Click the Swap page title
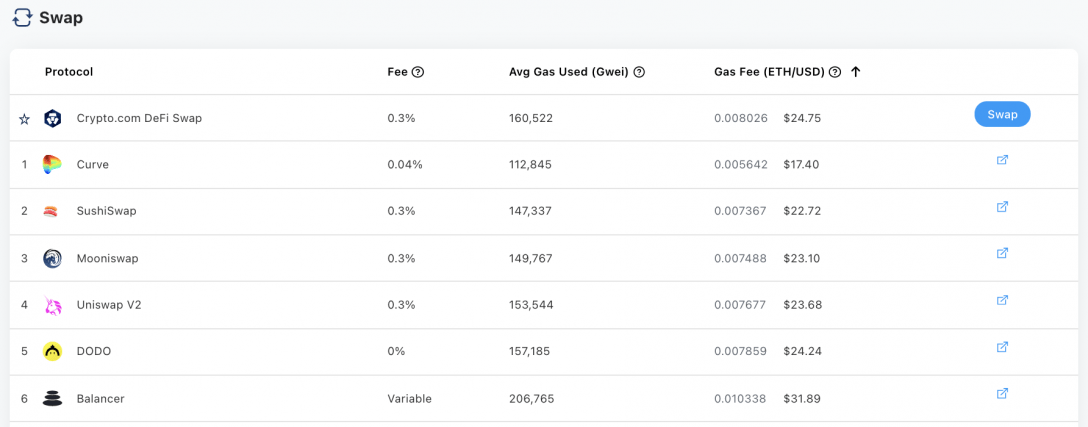Screen dimensions: 1088x427 pyautogui.click(x=61, y=18)
